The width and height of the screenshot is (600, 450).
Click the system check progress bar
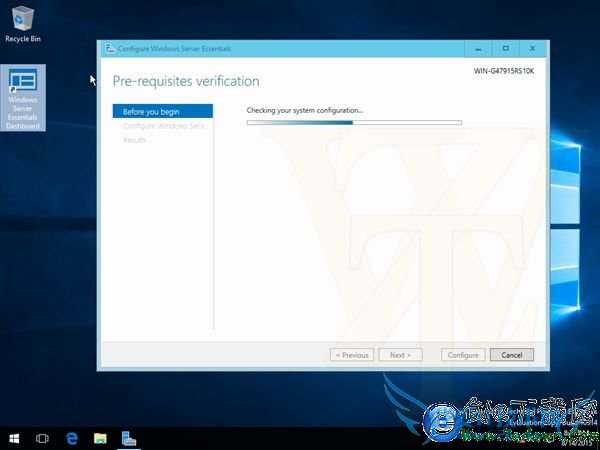tap(354, 122)
